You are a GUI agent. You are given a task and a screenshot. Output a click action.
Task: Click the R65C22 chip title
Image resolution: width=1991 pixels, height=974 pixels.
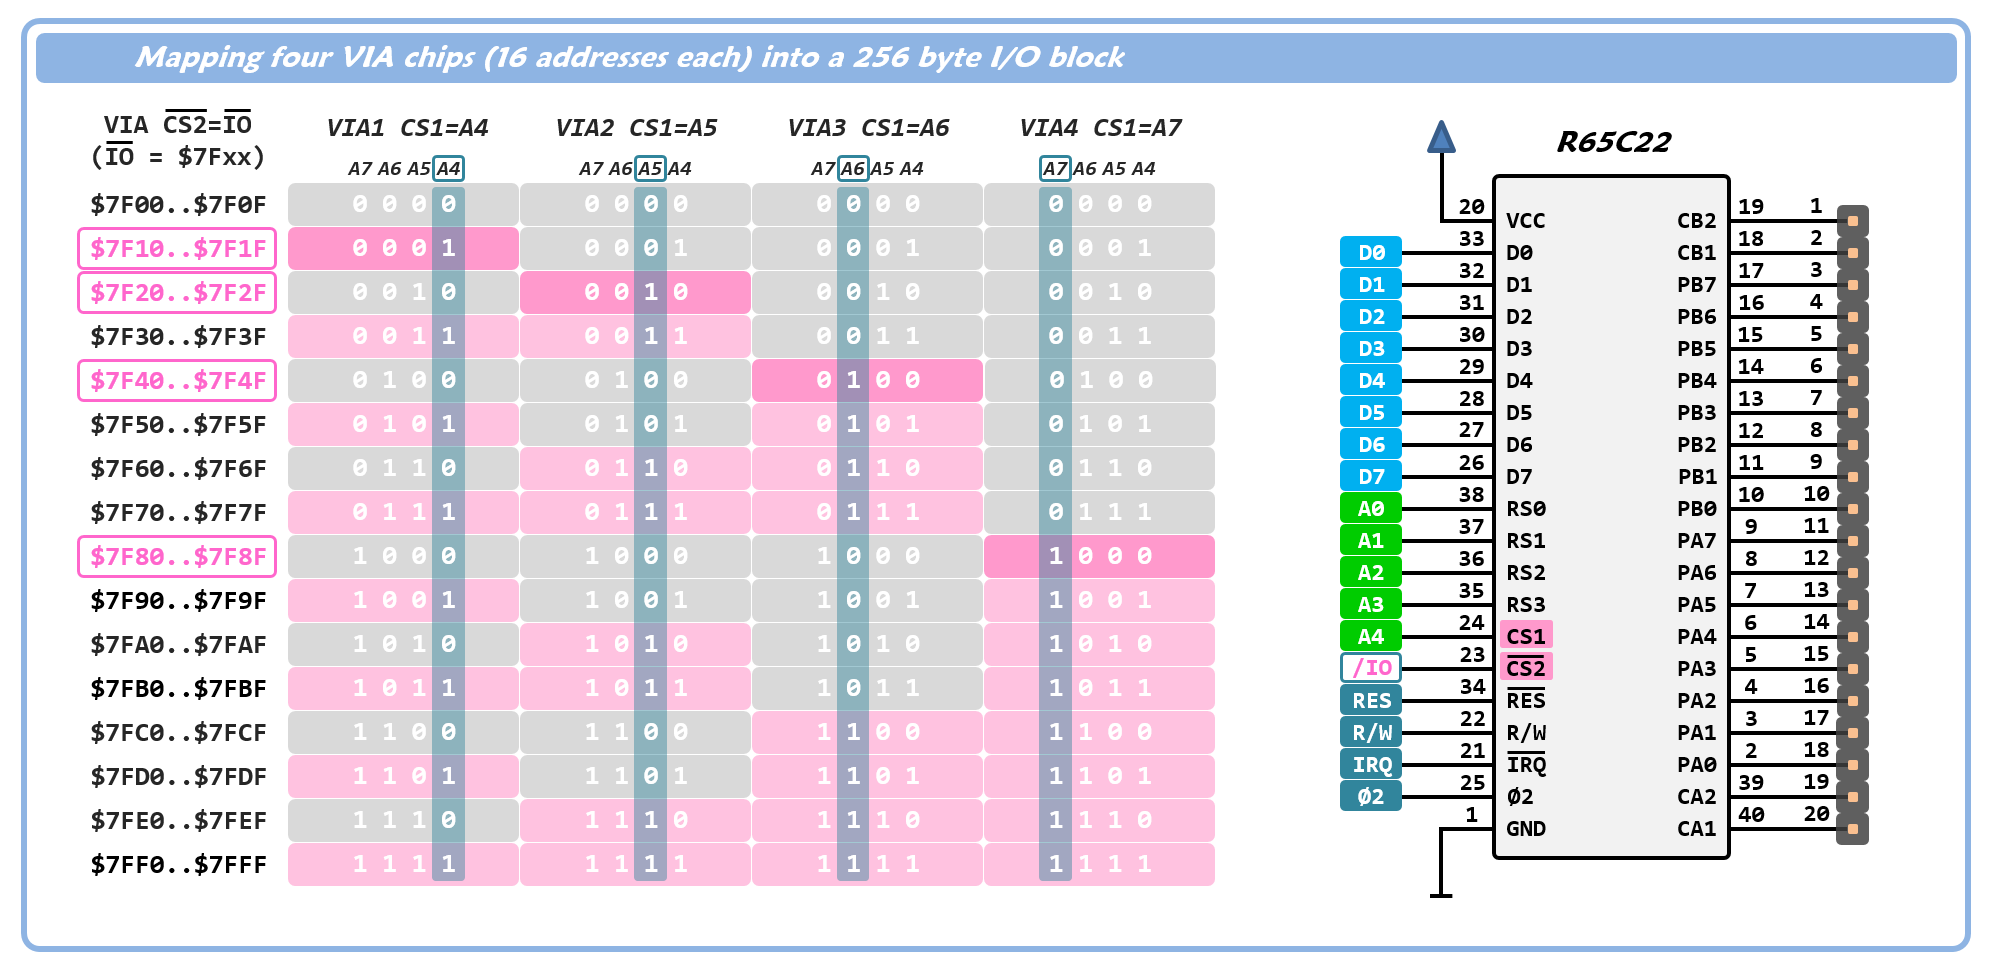[x=1613, y=143]
